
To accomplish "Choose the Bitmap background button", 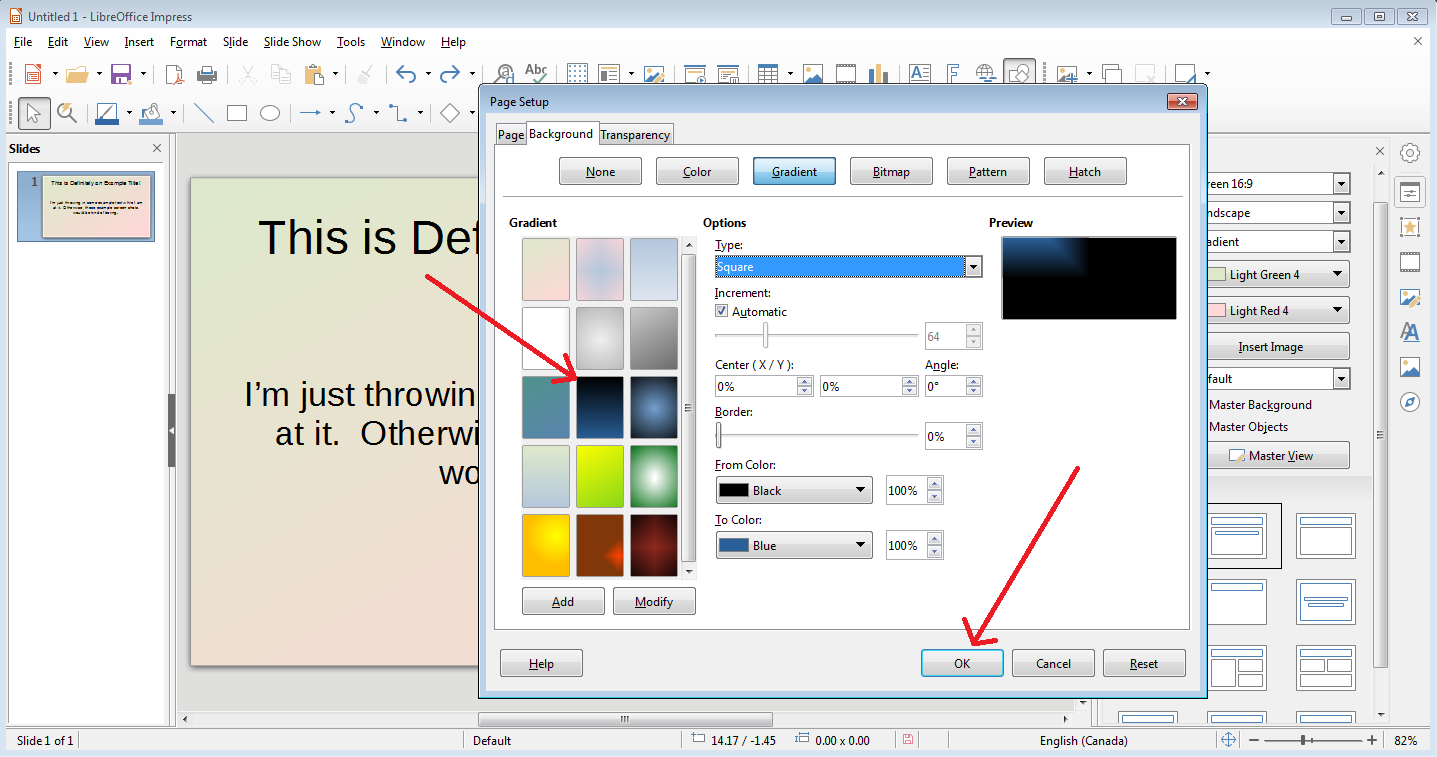I will point(891,171).
